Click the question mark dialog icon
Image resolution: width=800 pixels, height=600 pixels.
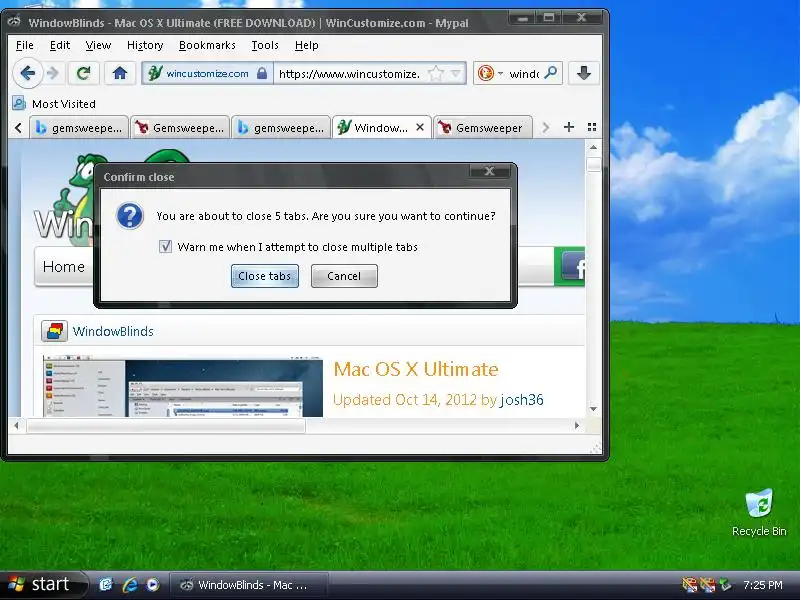(130, 216)
